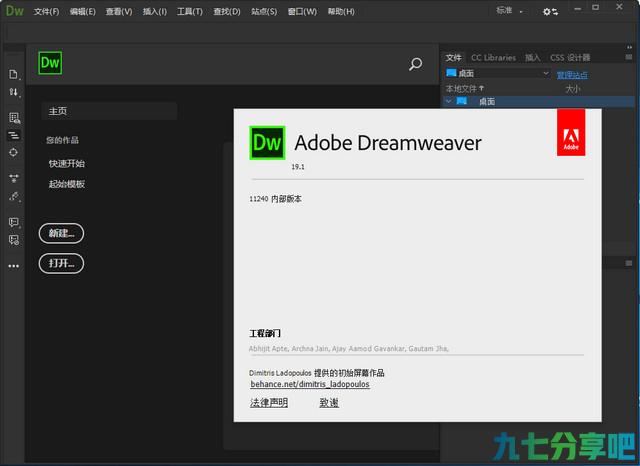
Task: Click the remove comment icon
Action: [14, 240]
